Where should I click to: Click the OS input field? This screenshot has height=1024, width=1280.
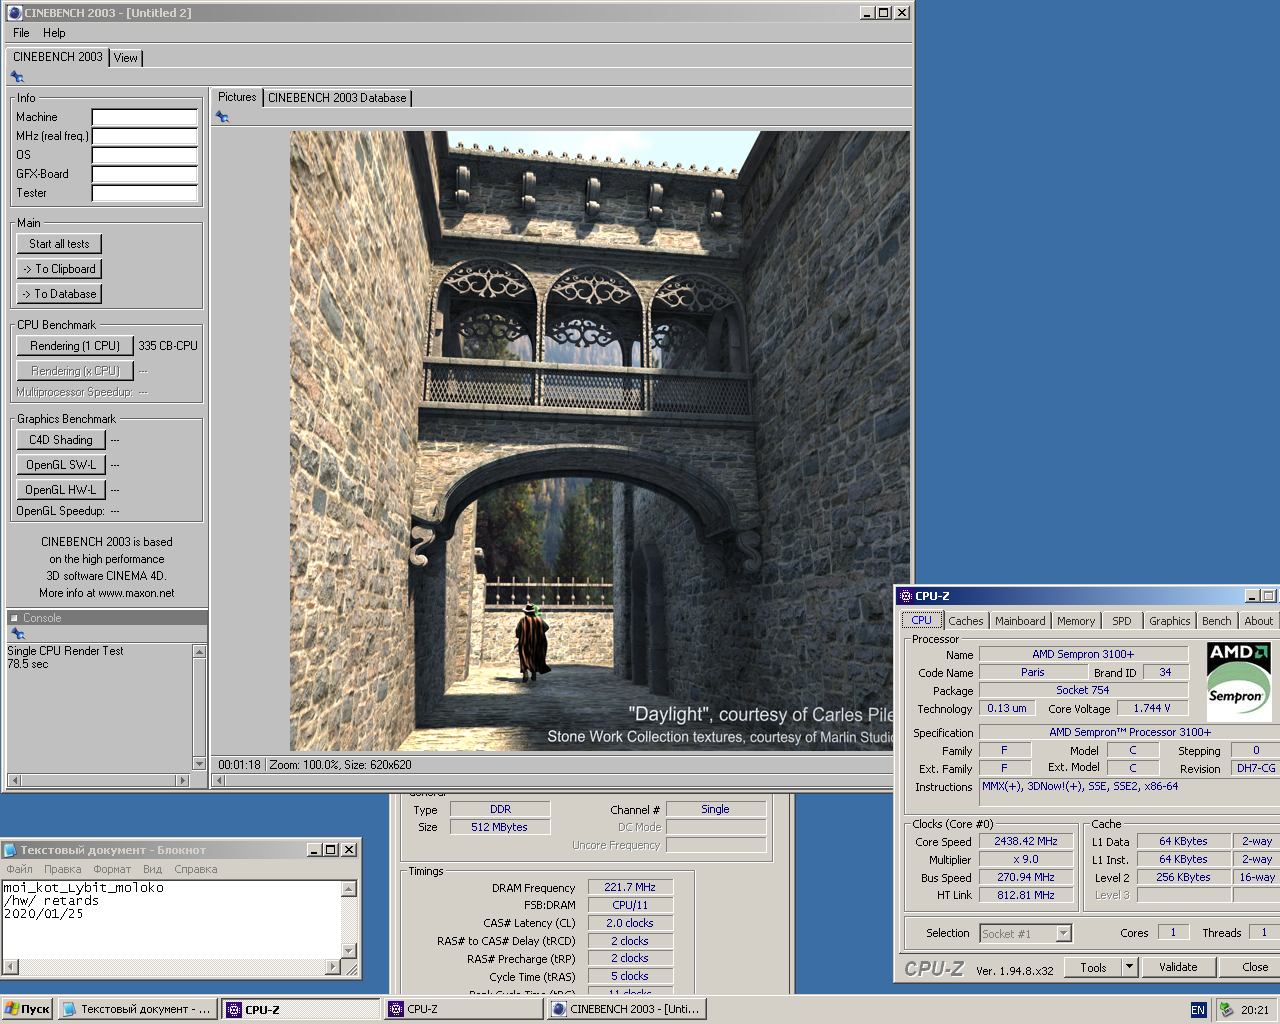tap(145, 155)
